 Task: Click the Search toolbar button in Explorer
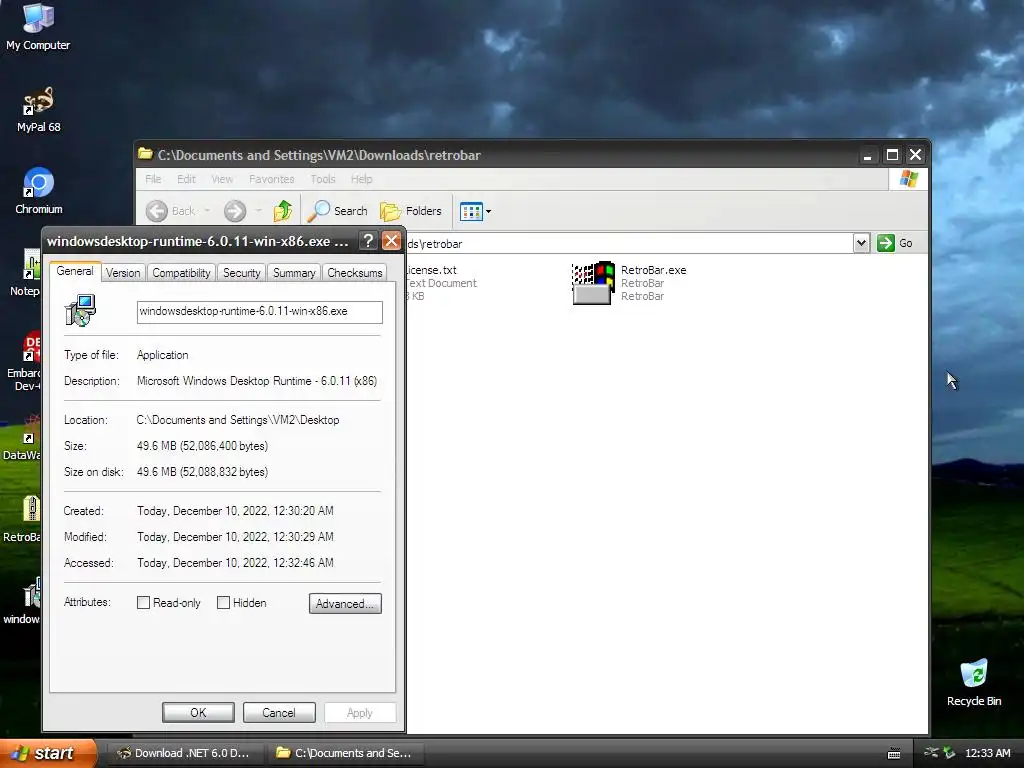[337, 211]
